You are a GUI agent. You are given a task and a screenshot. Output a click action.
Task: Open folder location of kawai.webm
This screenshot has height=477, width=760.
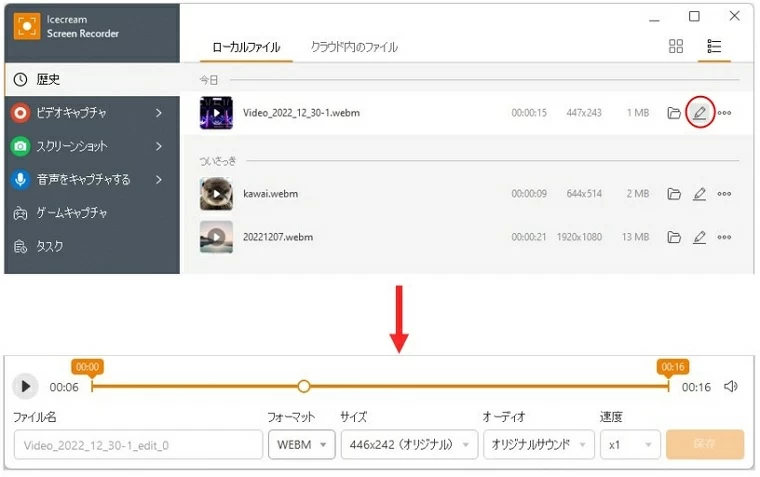click(674, 193)
